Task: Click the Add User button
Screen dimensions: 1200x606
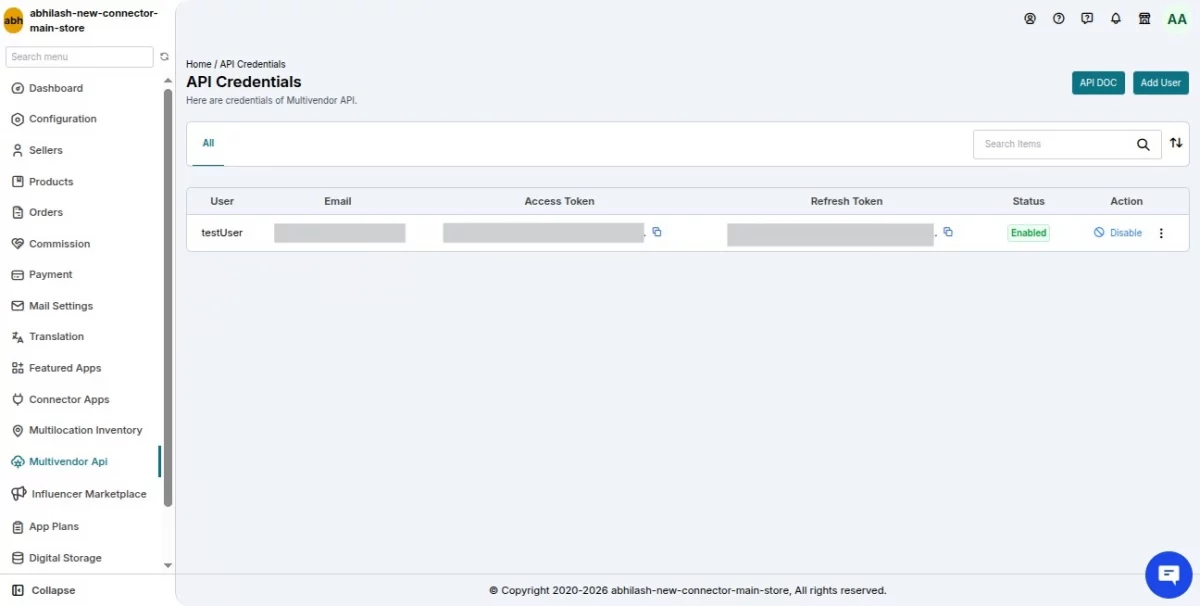Action: click(1161, 83)
